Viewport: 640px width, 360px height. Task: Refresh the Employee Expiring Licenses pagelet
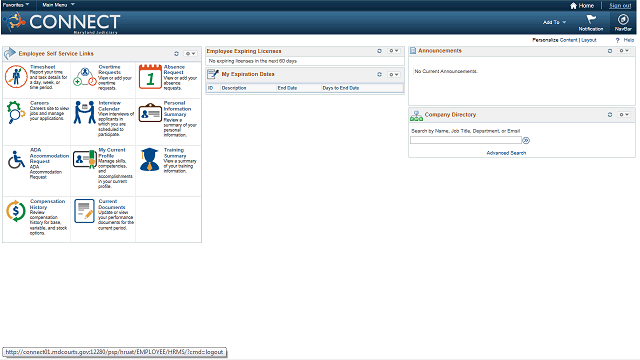coord(379,51)
